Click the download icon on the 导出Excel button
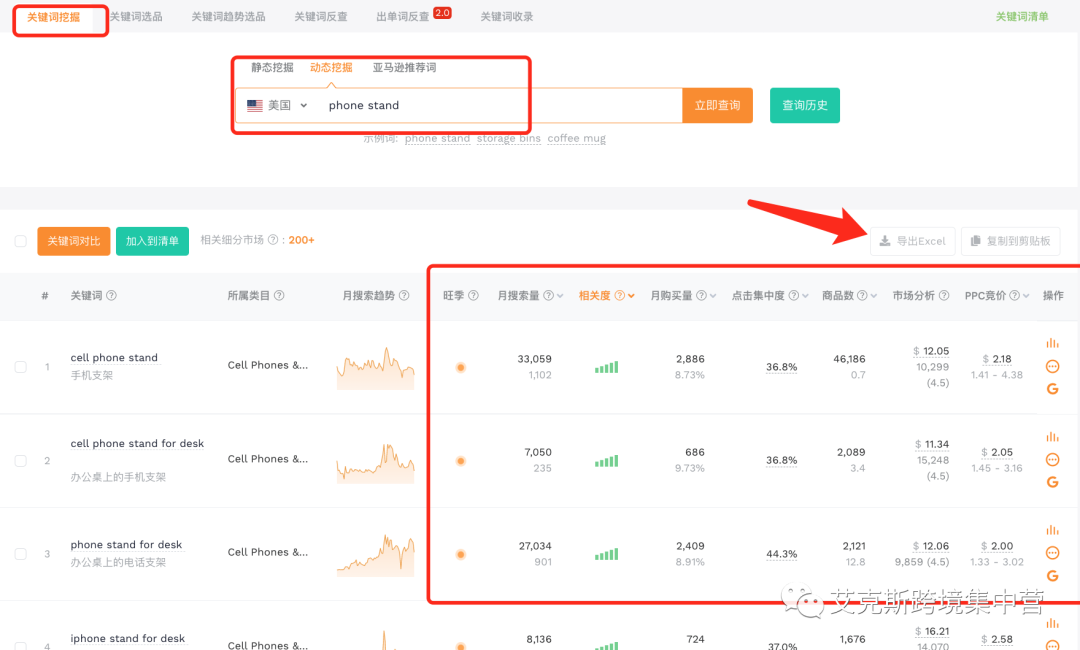 coord(884,240)
